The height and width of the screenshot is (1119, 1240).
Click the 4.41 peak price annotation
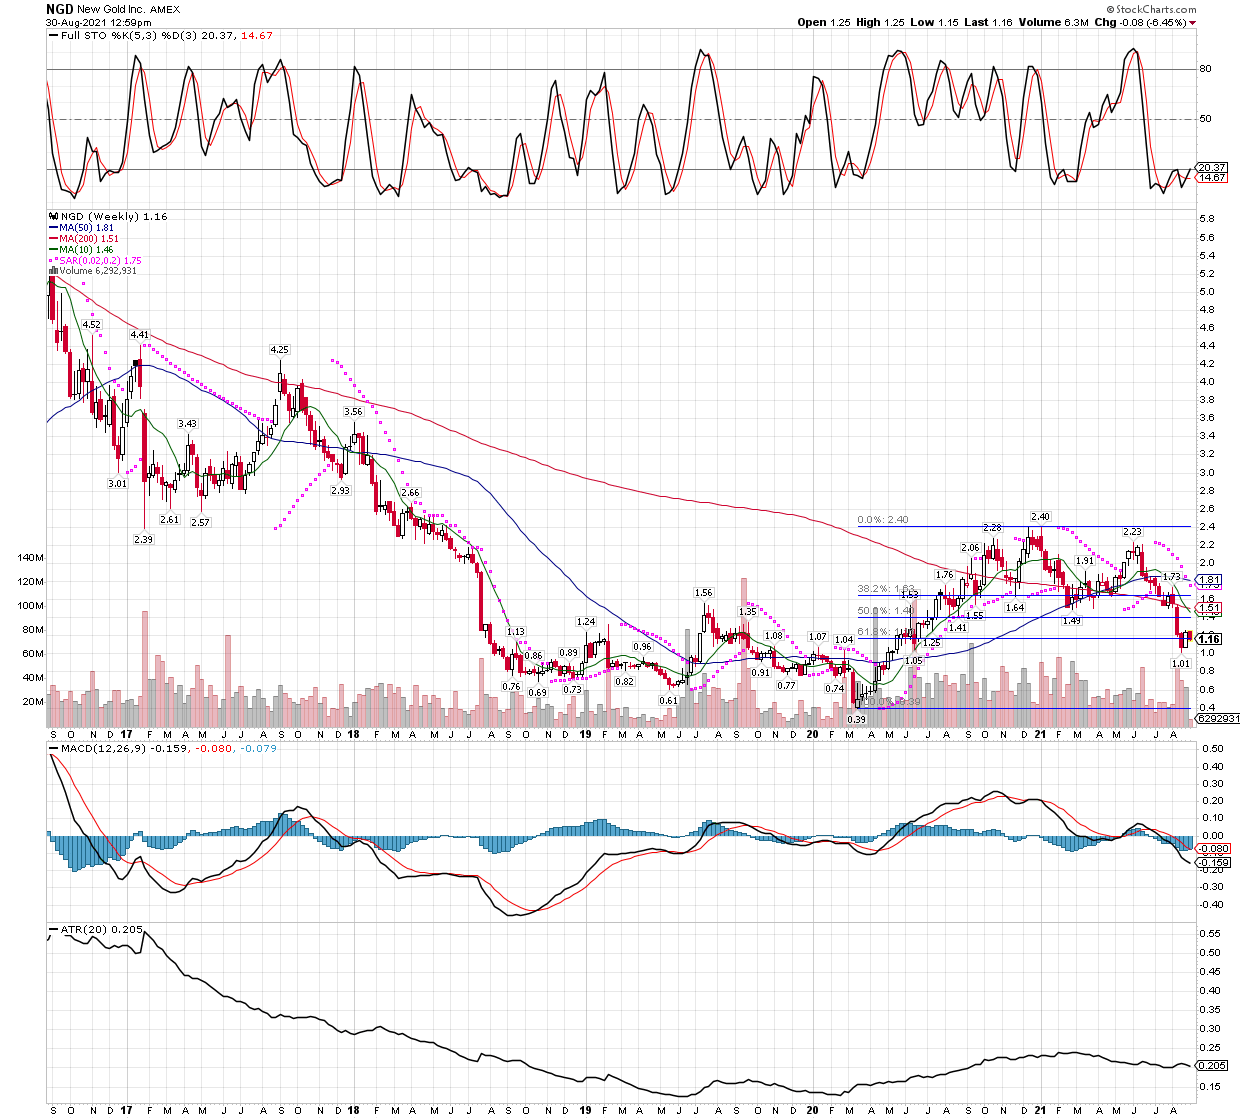[139, 335]
